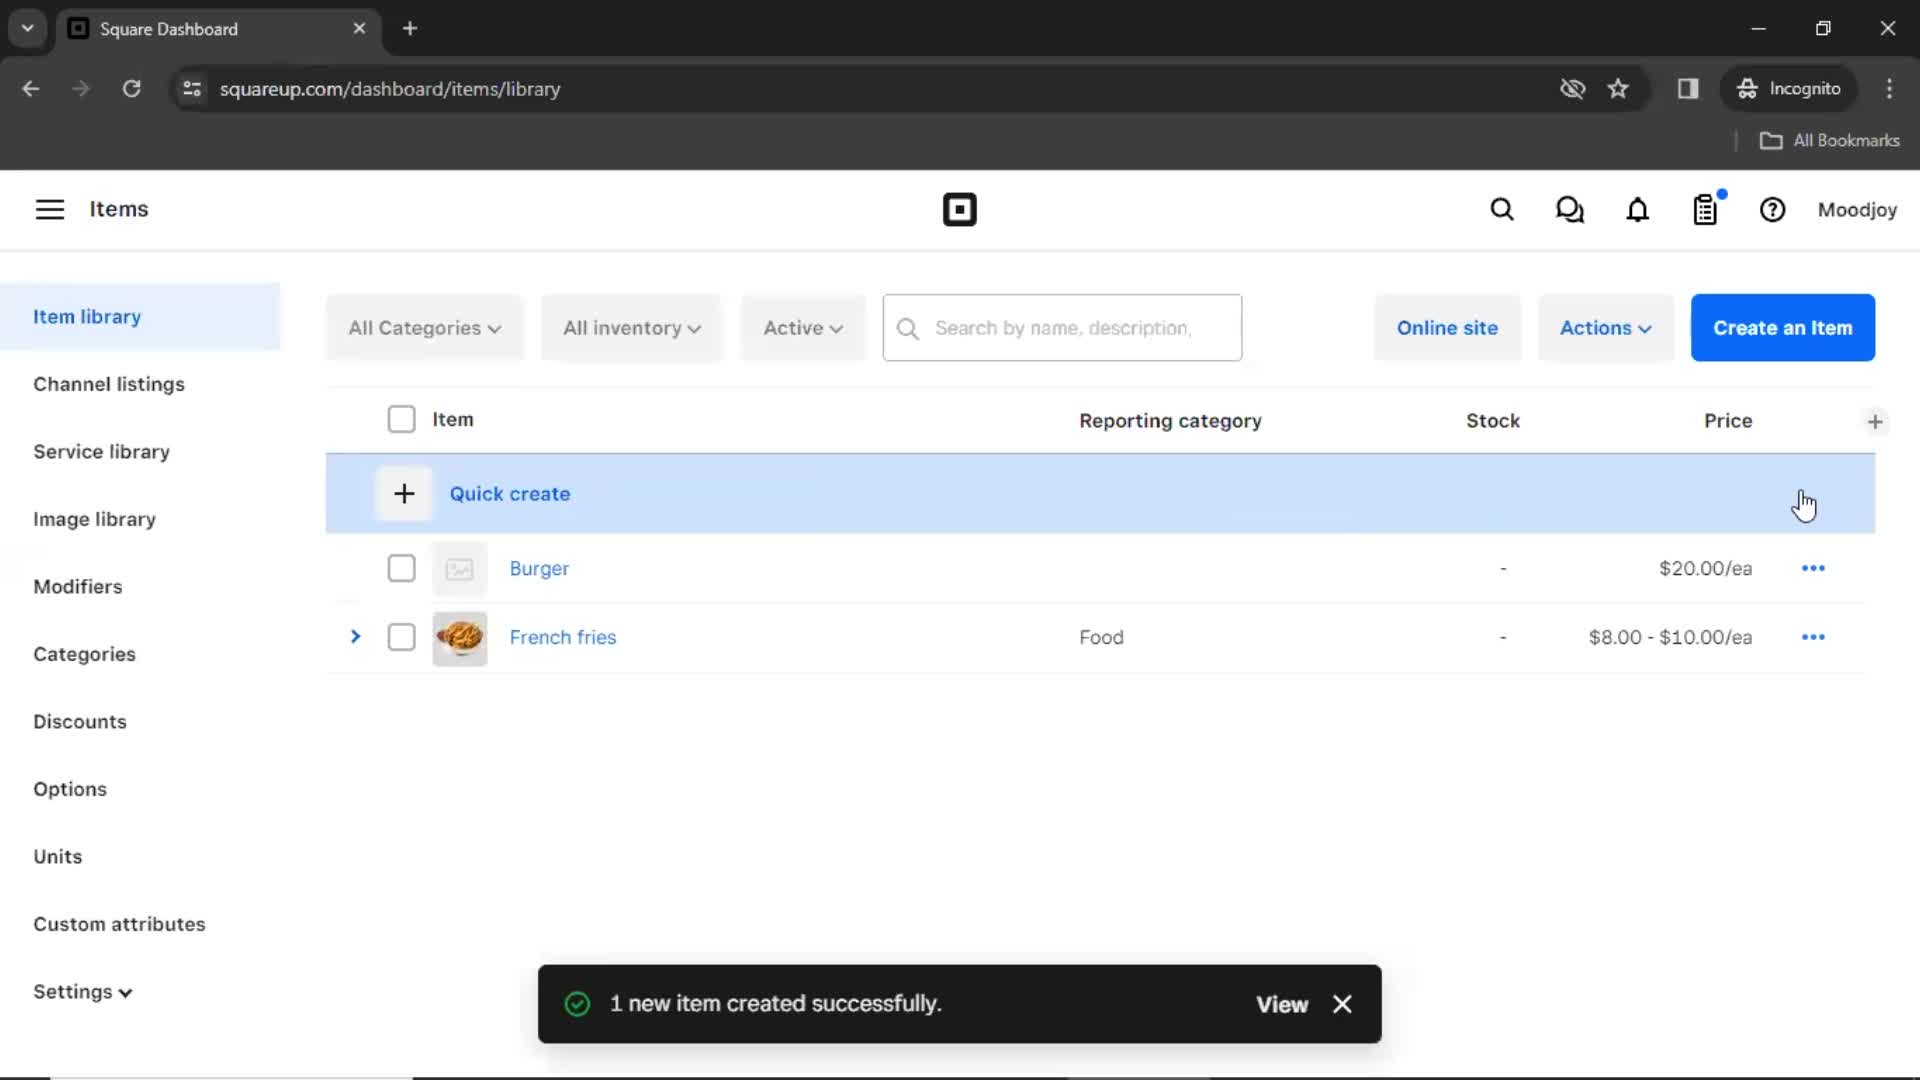Image resolution: width=1920 pixels, height=1080 pixels.
Task: Click the three-dot menu for Burger item
Action: click(1813, 568)
